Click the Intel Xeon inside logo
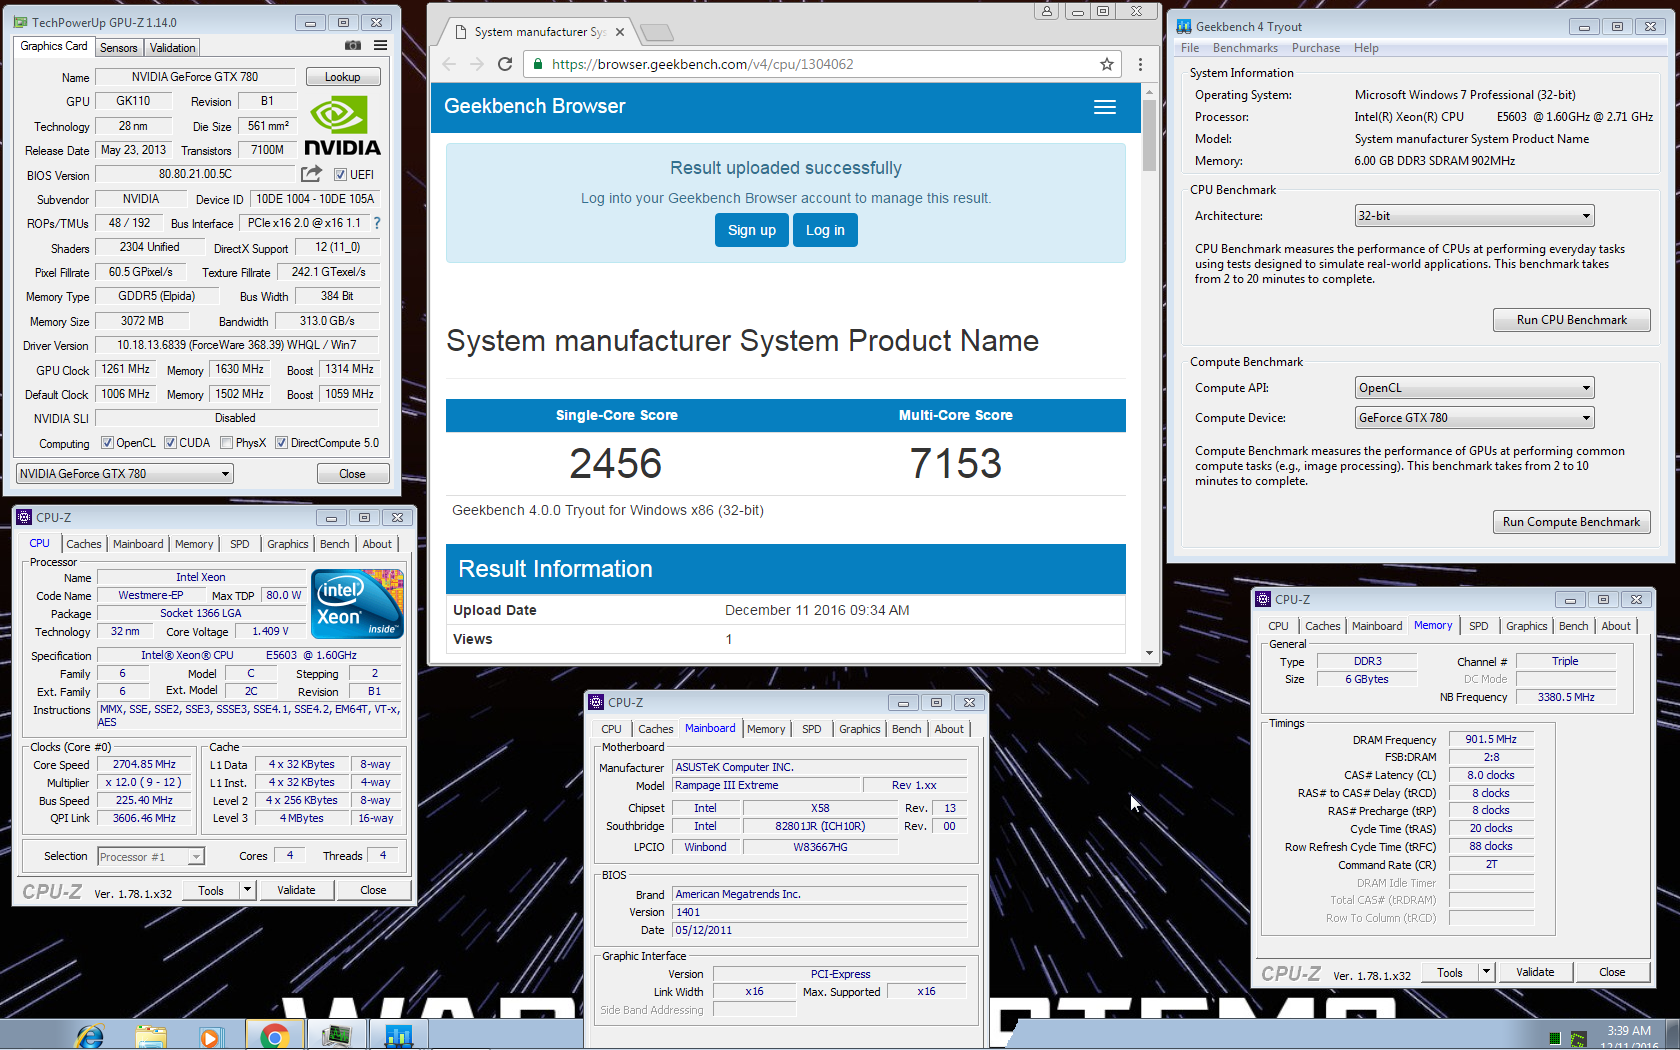Viewport: 1680px width, 1050px height. 358,604
